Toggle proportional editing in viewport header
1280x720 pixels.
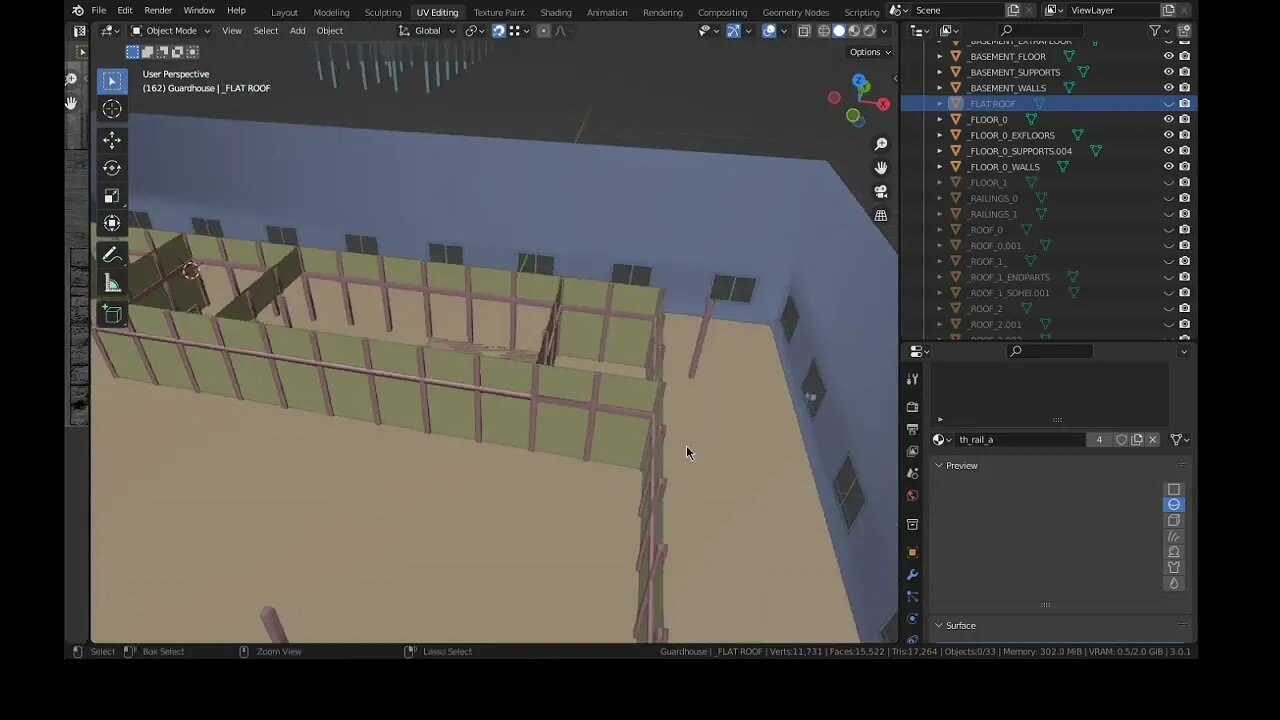click(x=544, y=31)
